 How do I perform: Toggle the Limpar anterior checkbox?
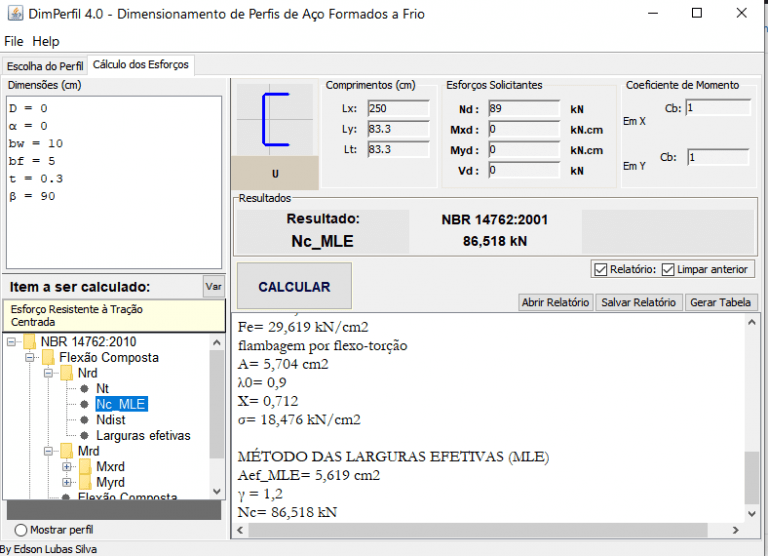[x=668, y=269]
